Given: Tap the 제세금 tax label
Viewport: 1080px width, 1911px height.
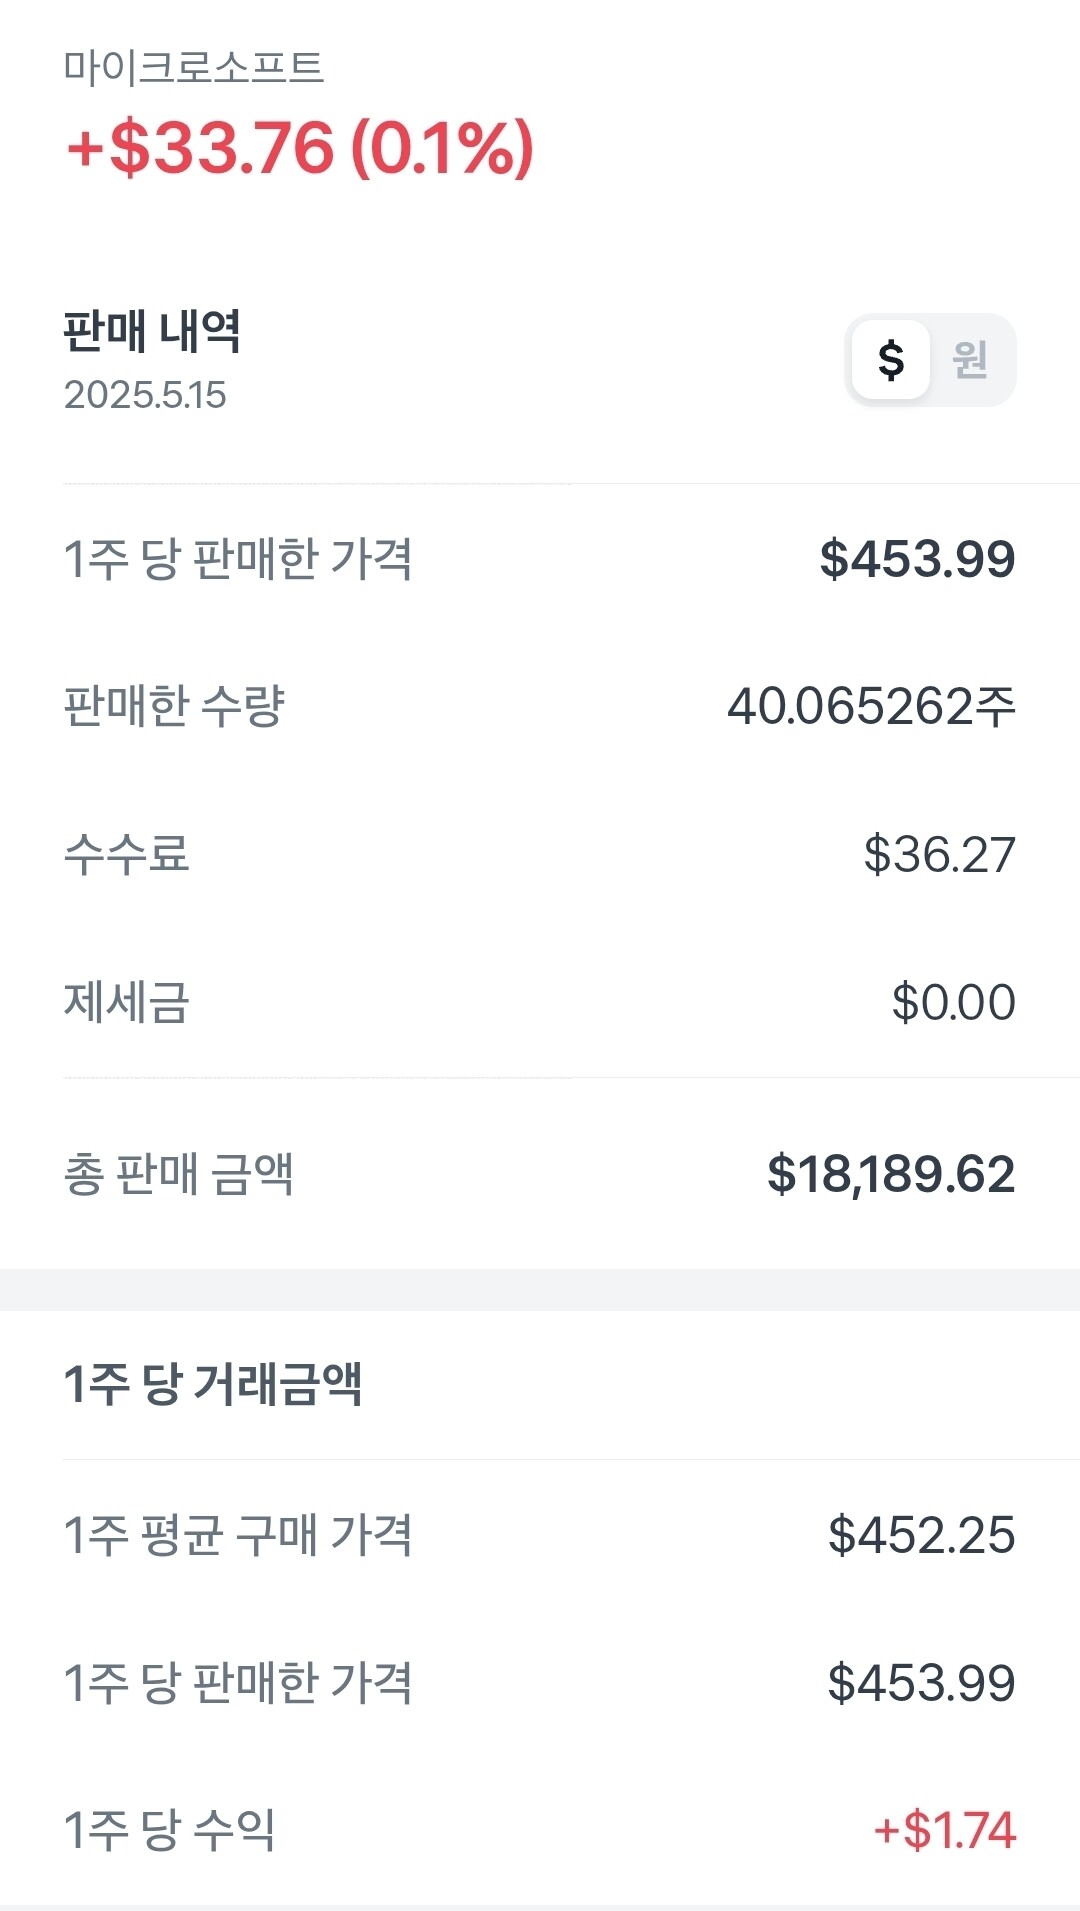Looking at the screenshot, I should click(x=127, y=1002).
